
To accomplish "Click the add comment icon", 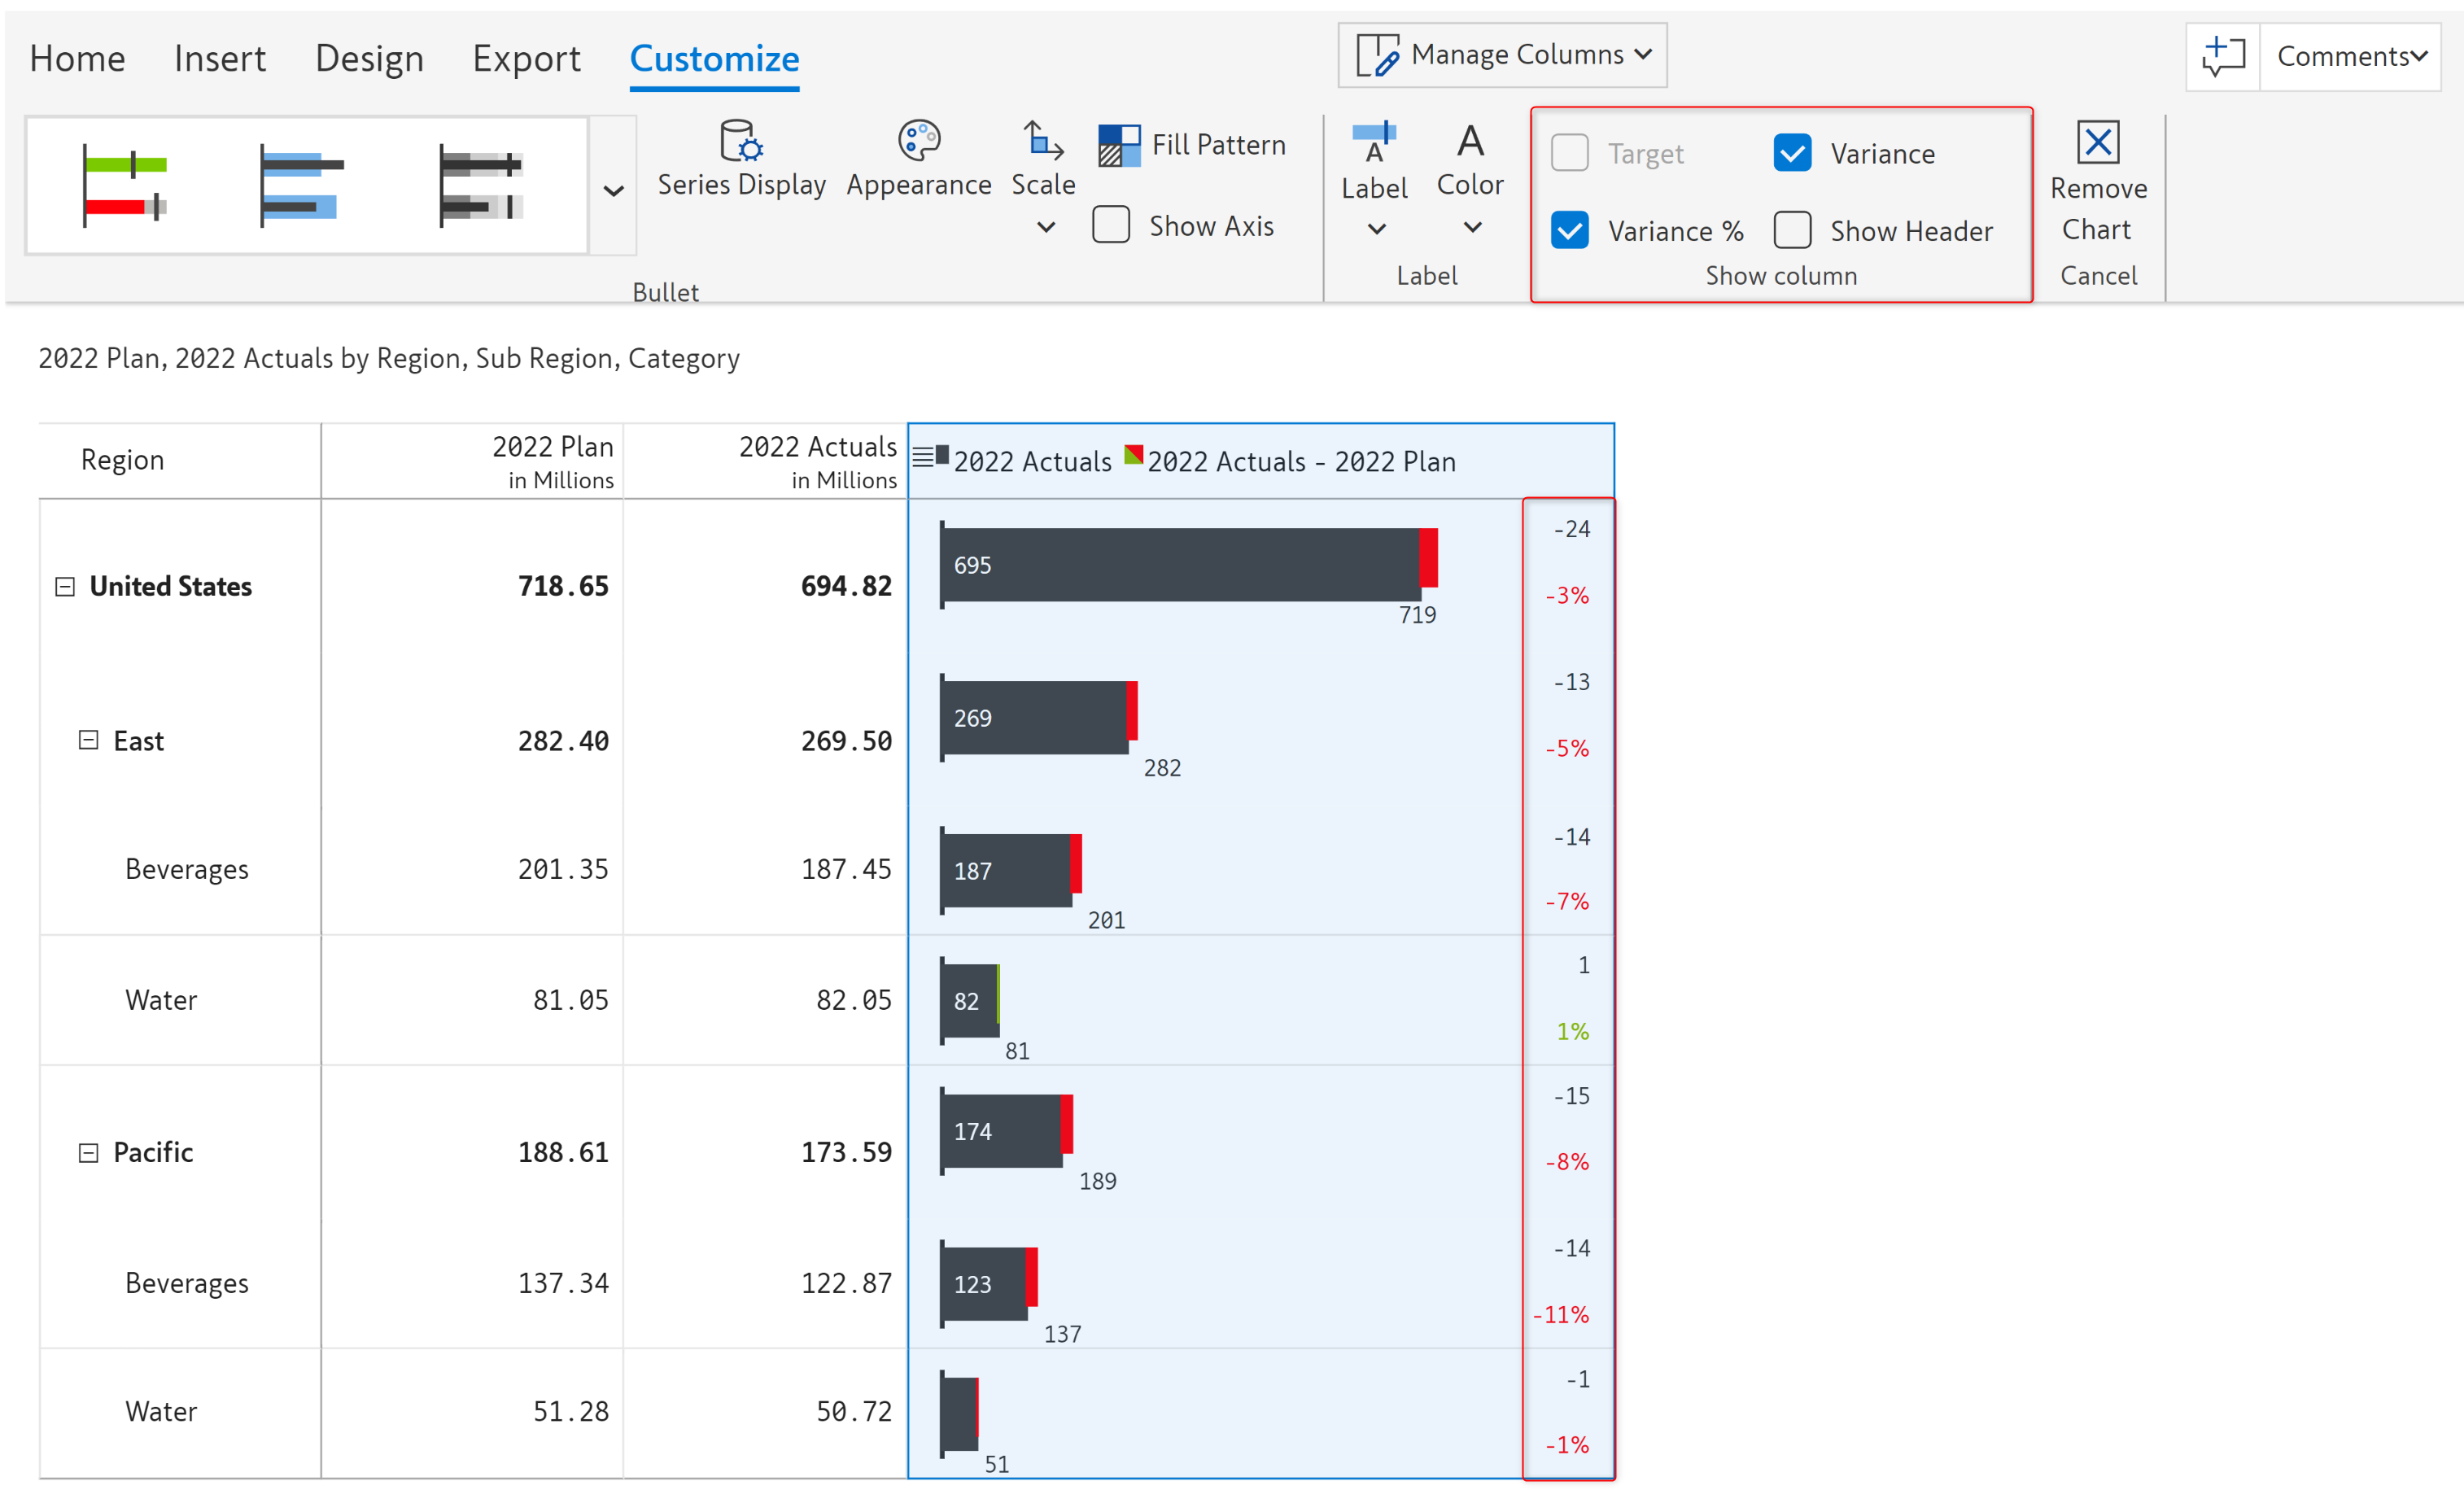I will pyautogui.click(x=2223, y=56).
